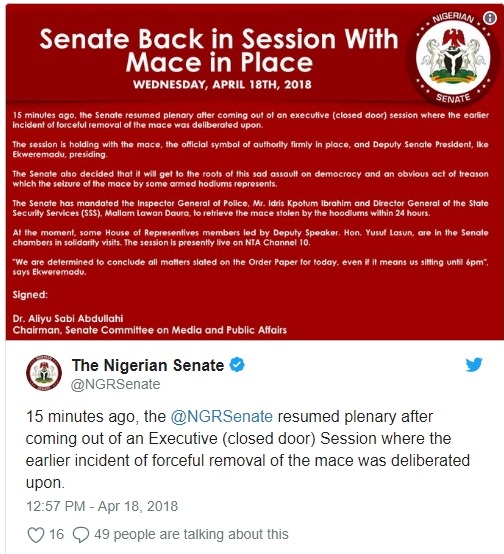Click the paragraph mentioning Inspector General of Police
Viewport: 504px width, 554px height.
tap(250, 208)
